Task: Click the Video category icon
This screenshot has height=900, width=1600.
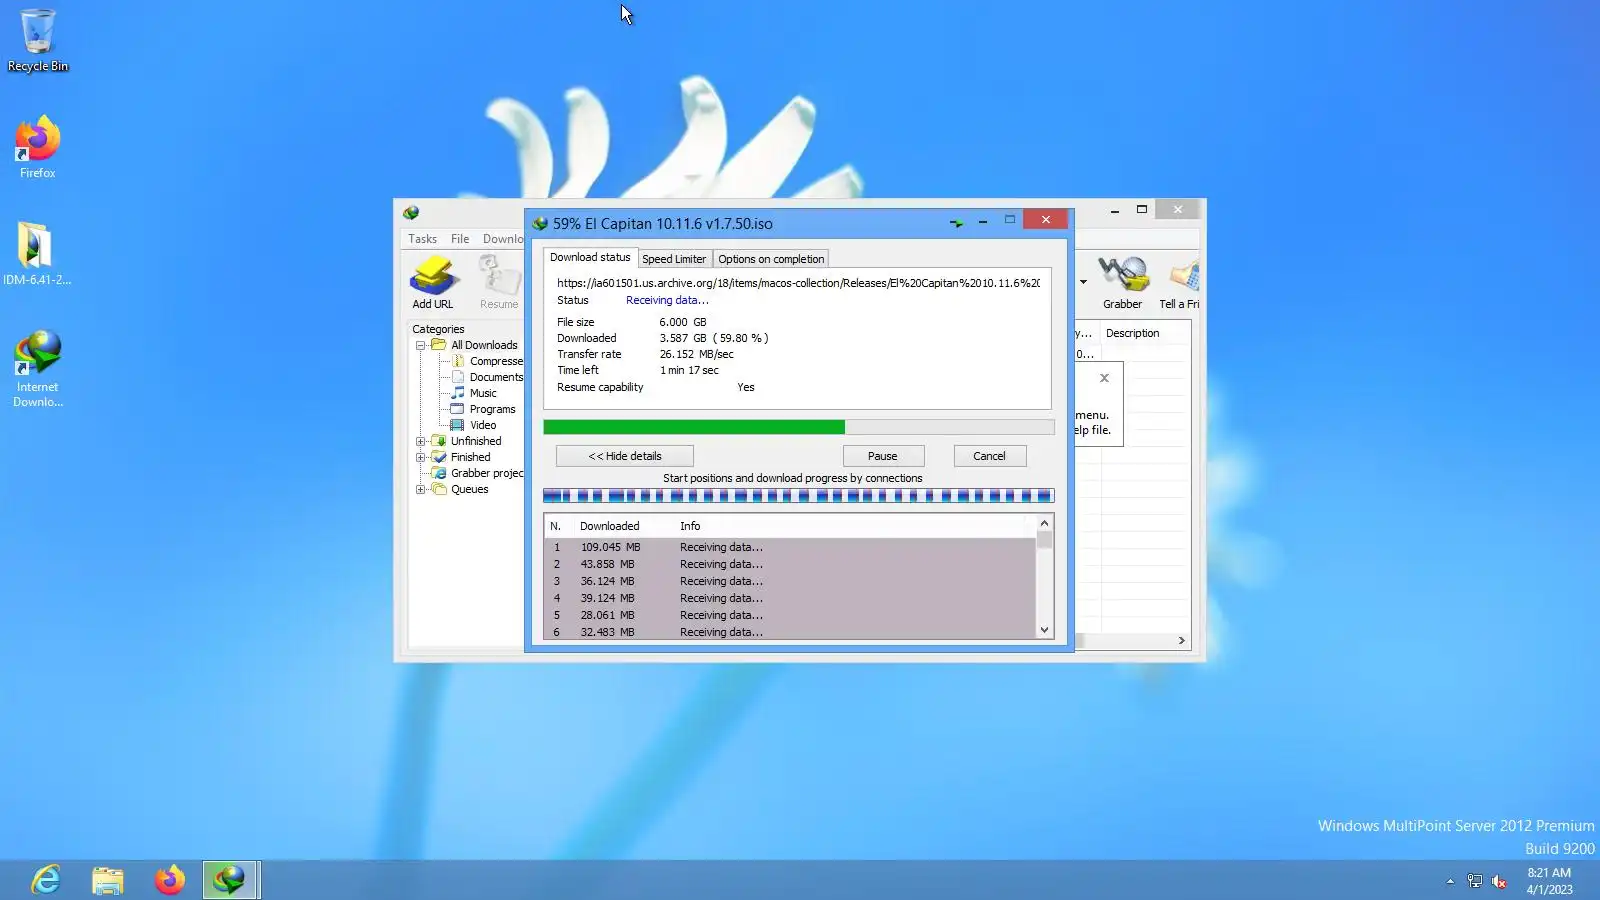Action: pos(457,425)
